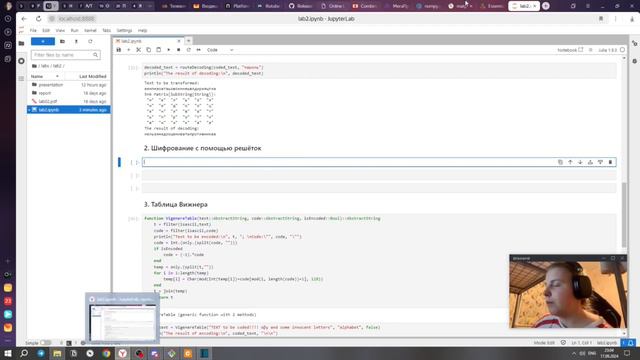Refresh the file browser list
640x360 pixels.
(90, 41)
